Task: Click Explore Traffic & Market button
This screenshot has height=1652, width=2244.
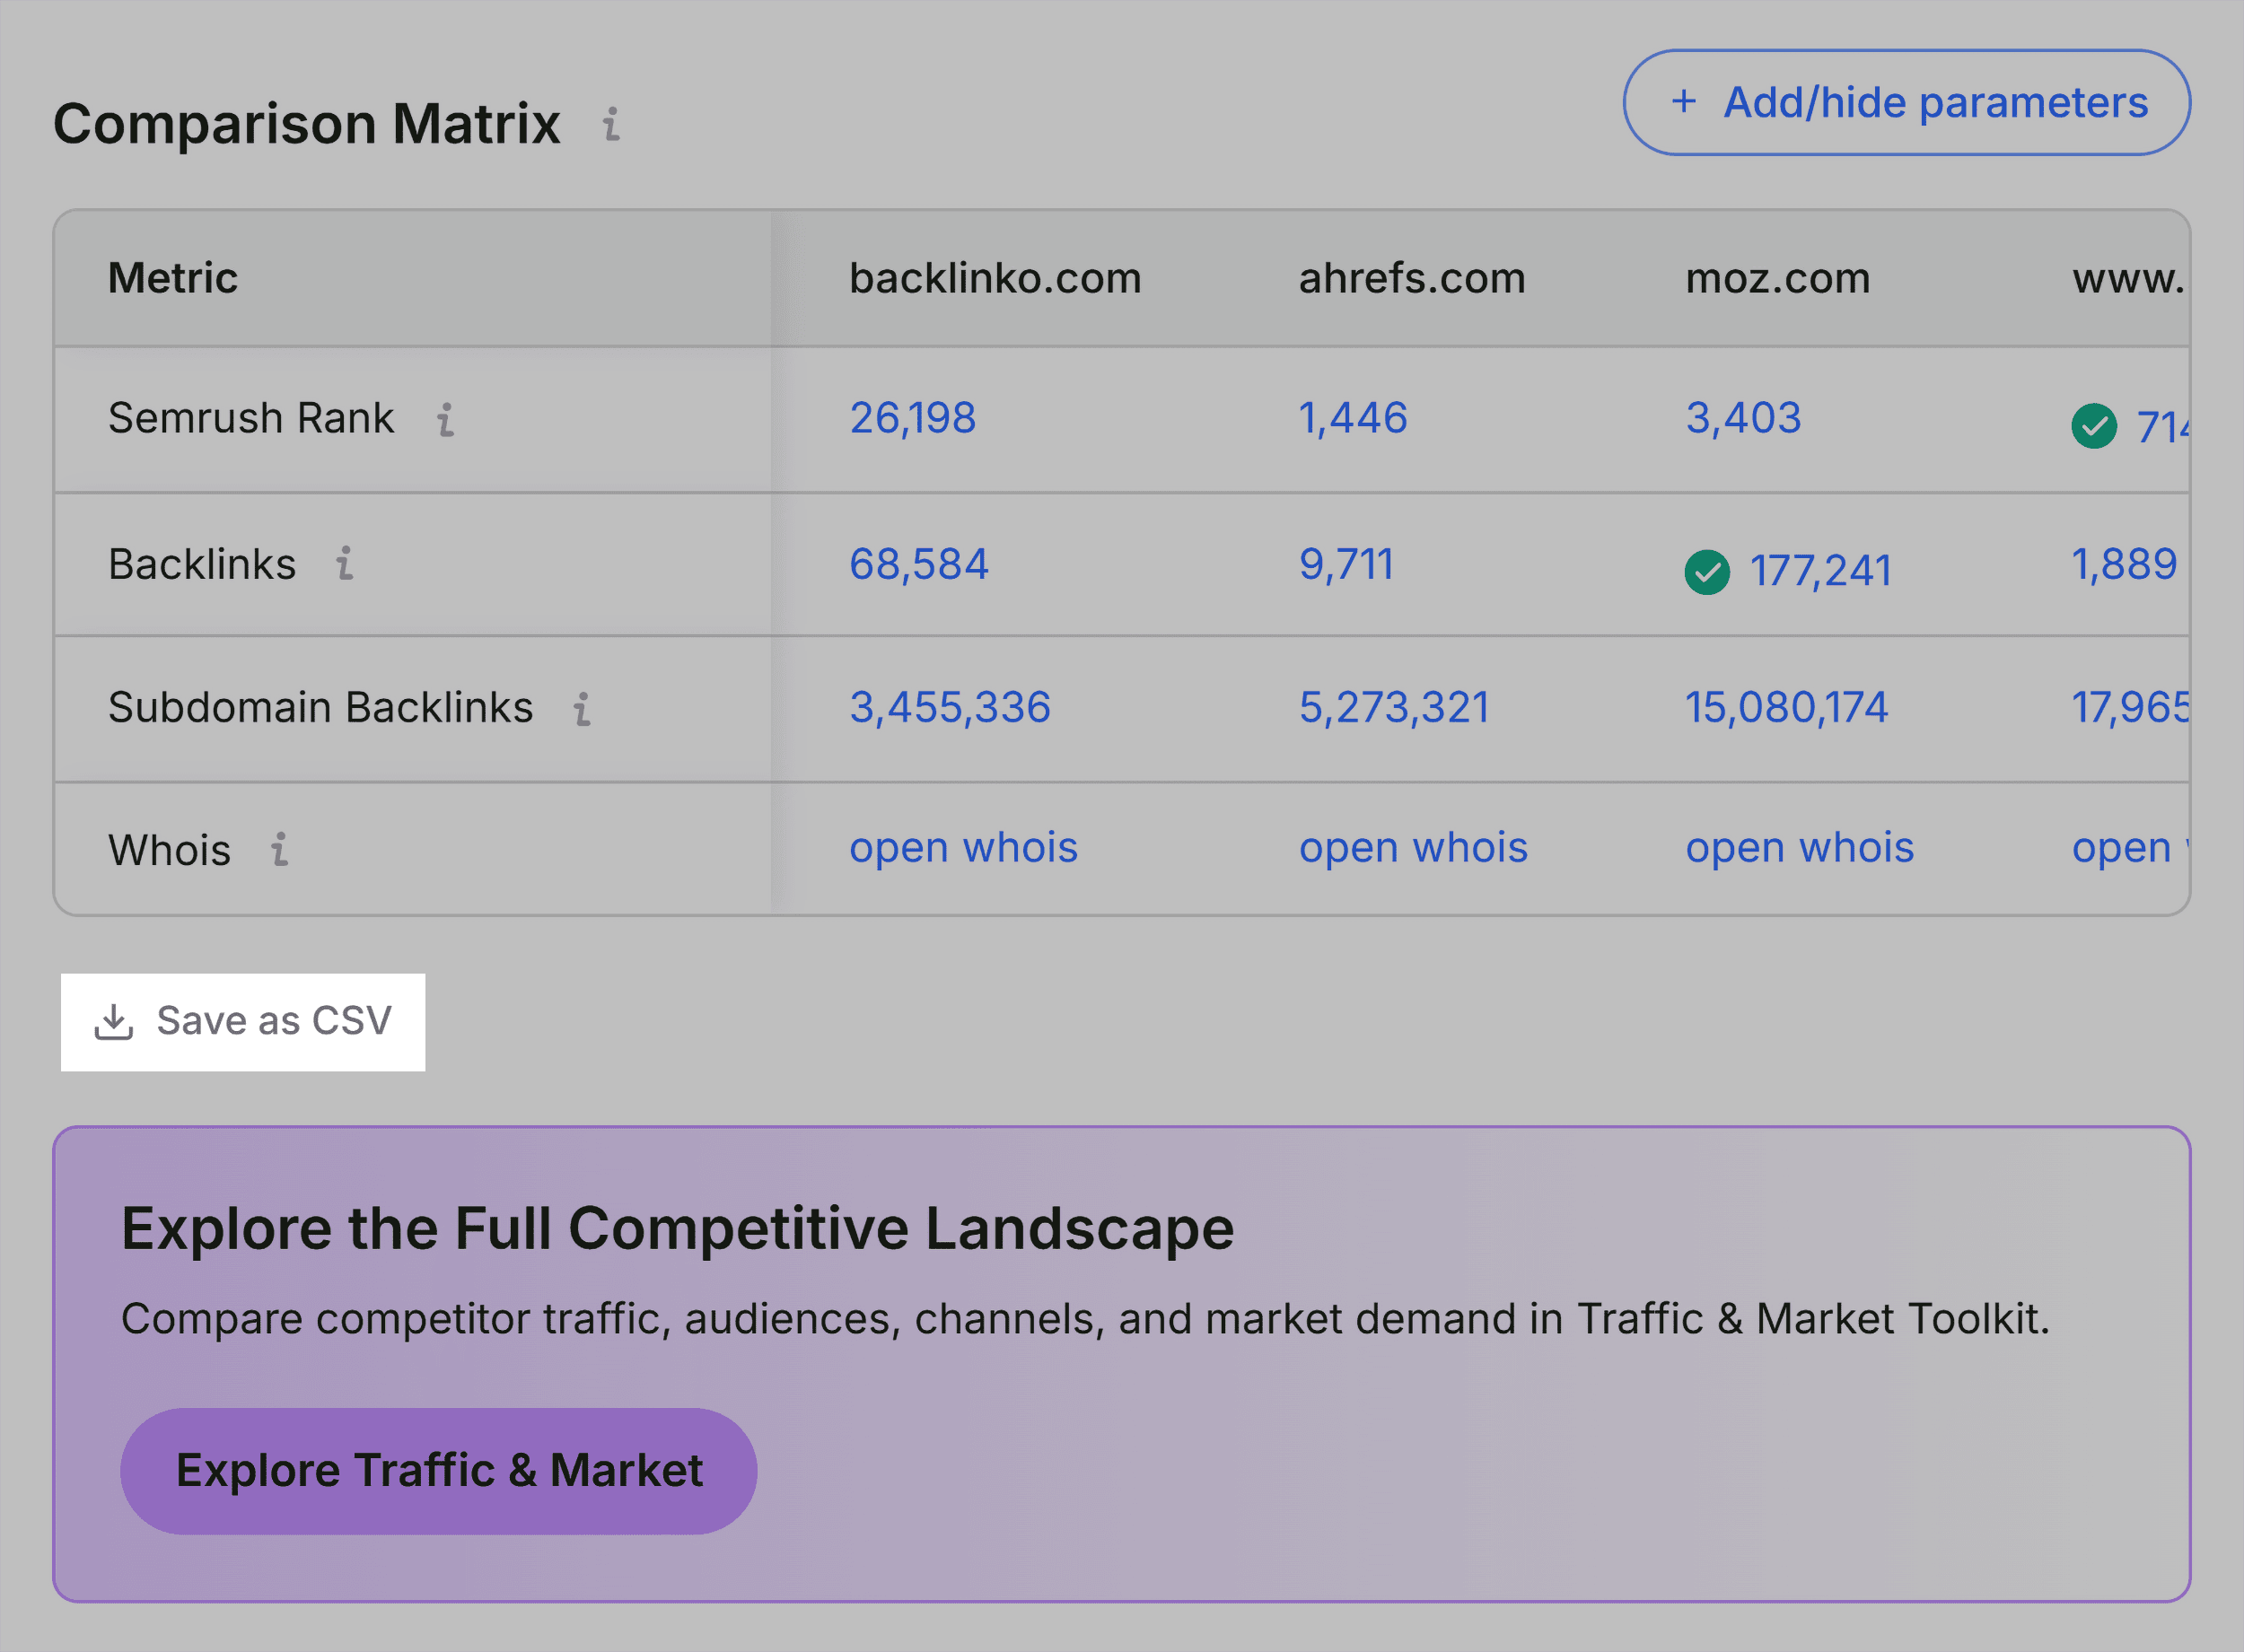Action: [x=439, y=1471]
